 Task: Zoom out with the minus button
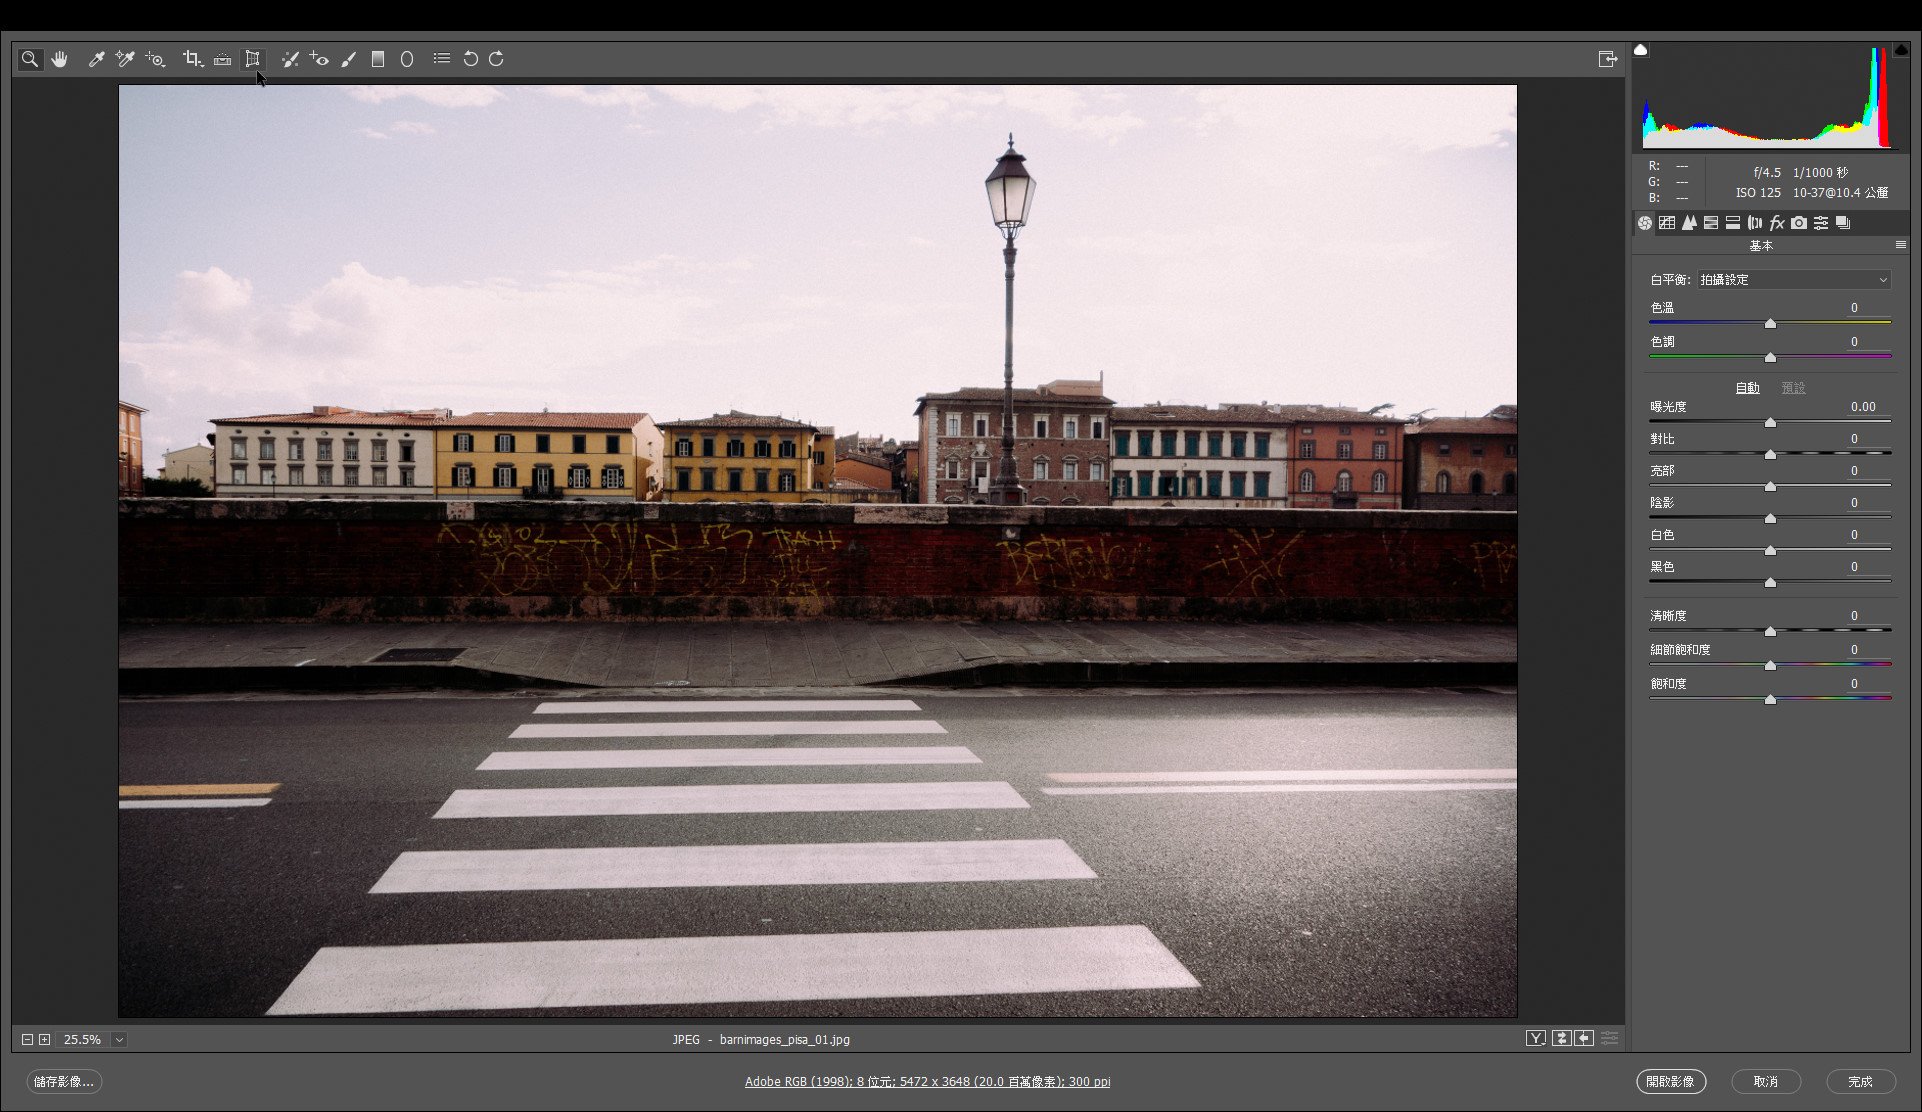coord(27,1040)
